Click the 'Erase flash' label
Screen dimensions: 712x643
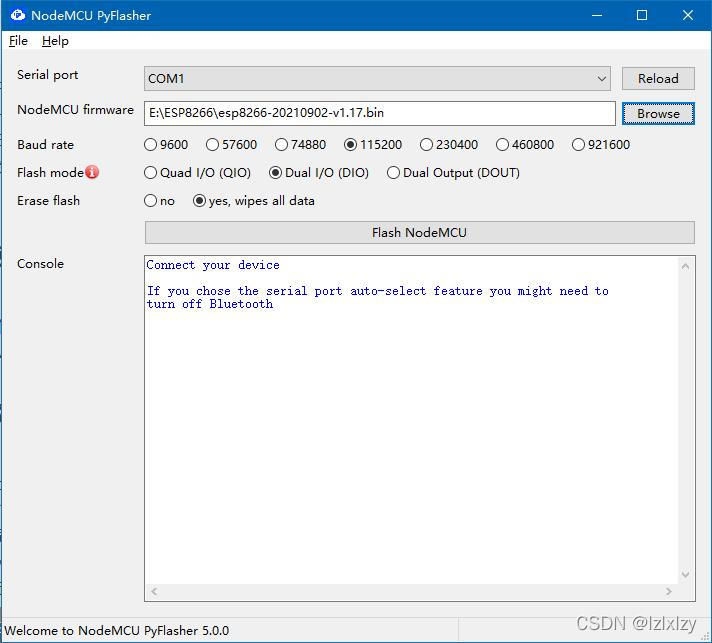[49, 201]
